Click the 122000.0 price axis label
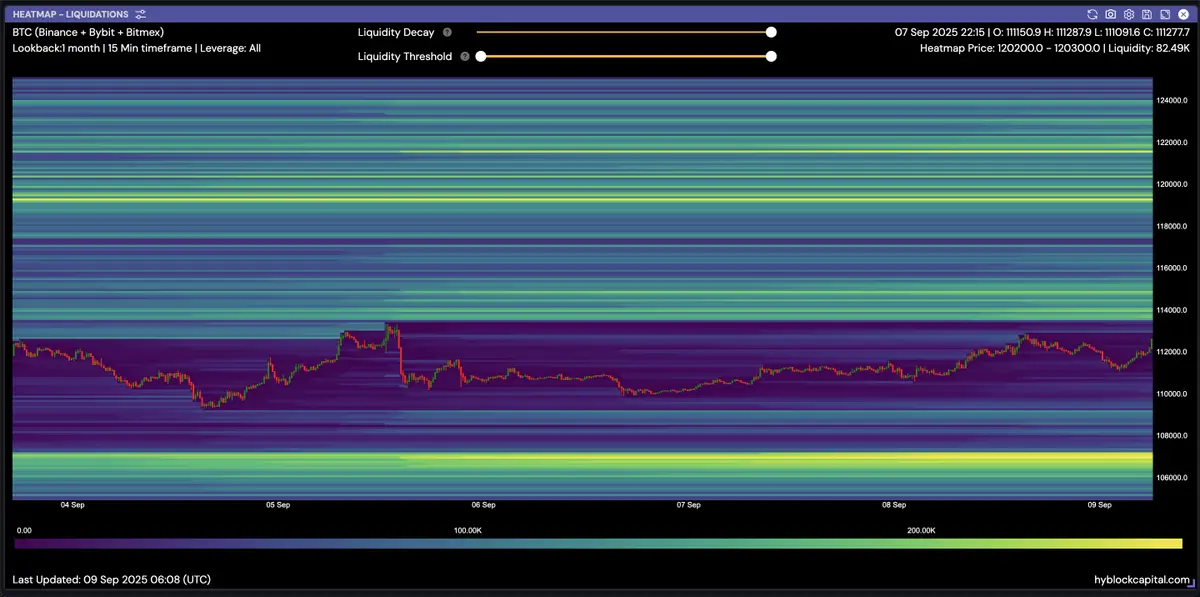The width and height of the screenshot is (1200, 597). pyautogui.click(x=1172, y=142)
